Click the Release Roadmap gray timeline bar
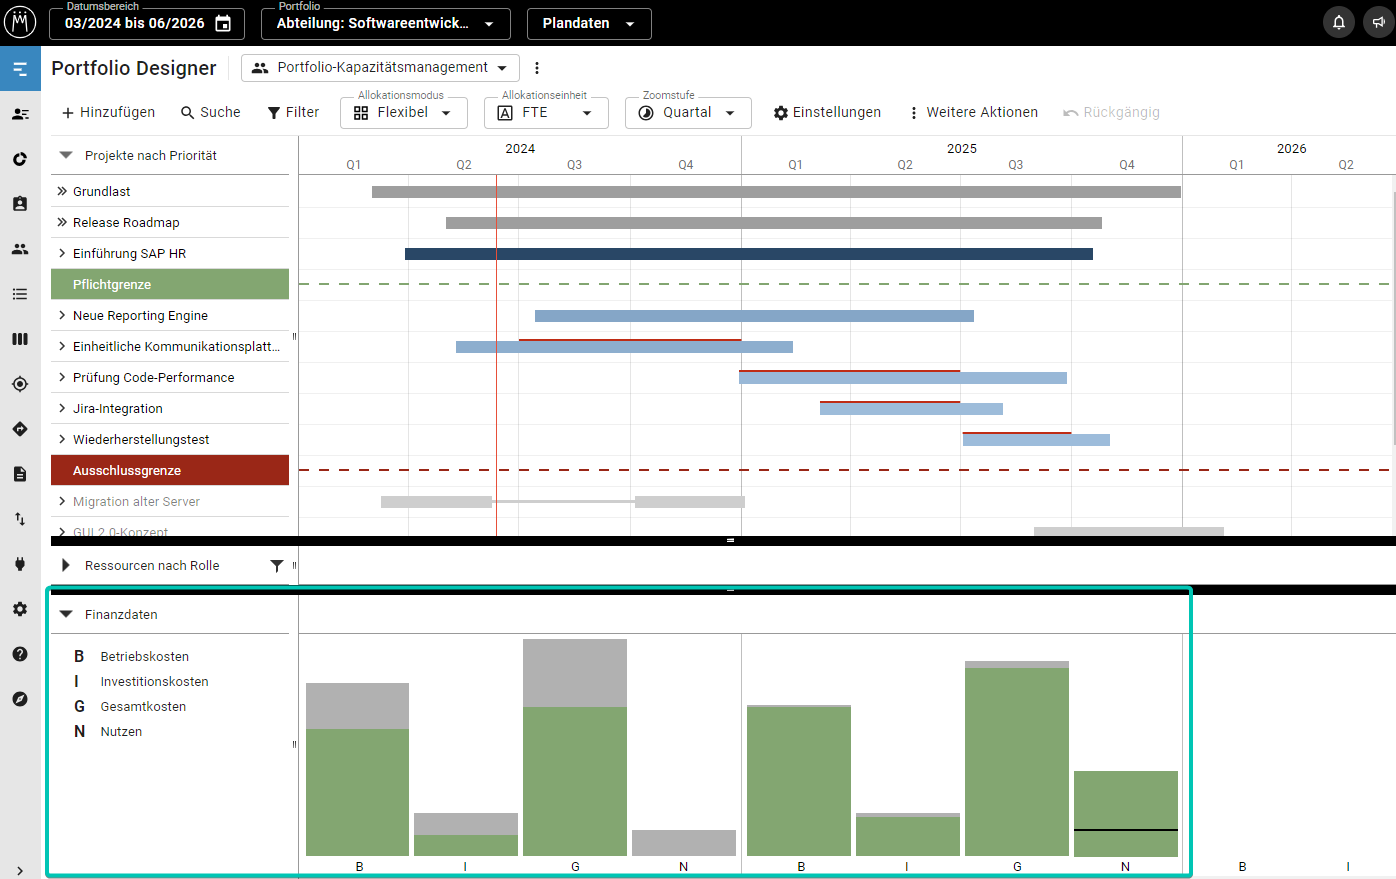Viewport: 1396px width, 879px height. (774, 223)
